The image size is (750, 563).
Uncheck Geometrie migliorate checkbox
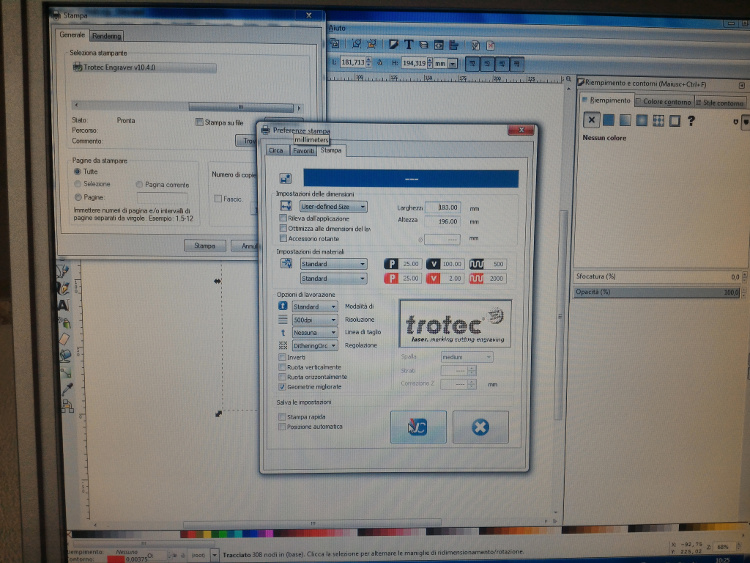(282, 386)
